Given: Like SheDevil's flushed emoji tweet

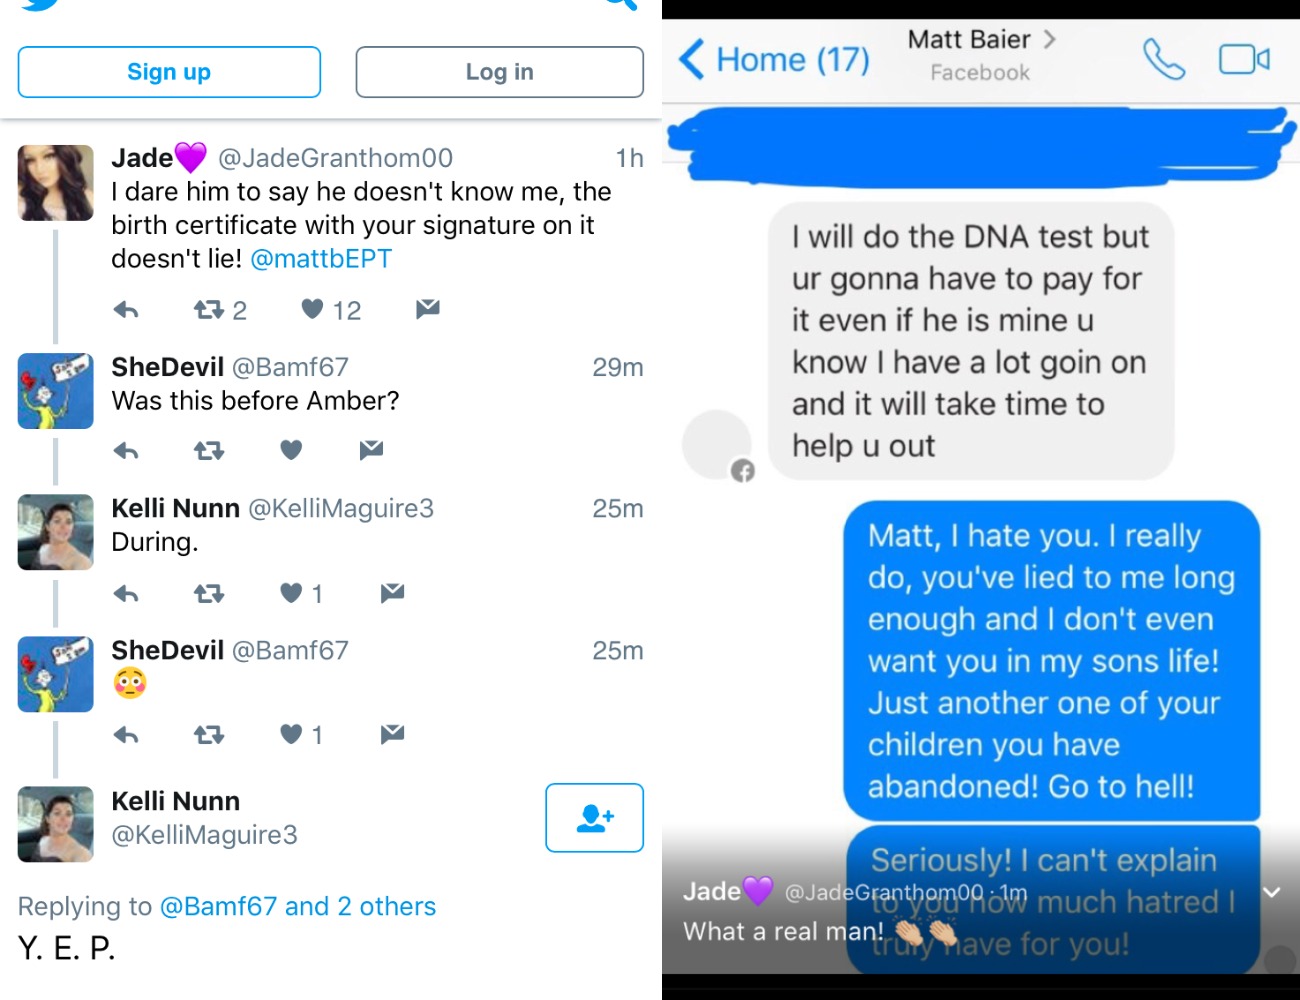Looking at the screenshot, I should pyautogui.click(x=291, y=735).
